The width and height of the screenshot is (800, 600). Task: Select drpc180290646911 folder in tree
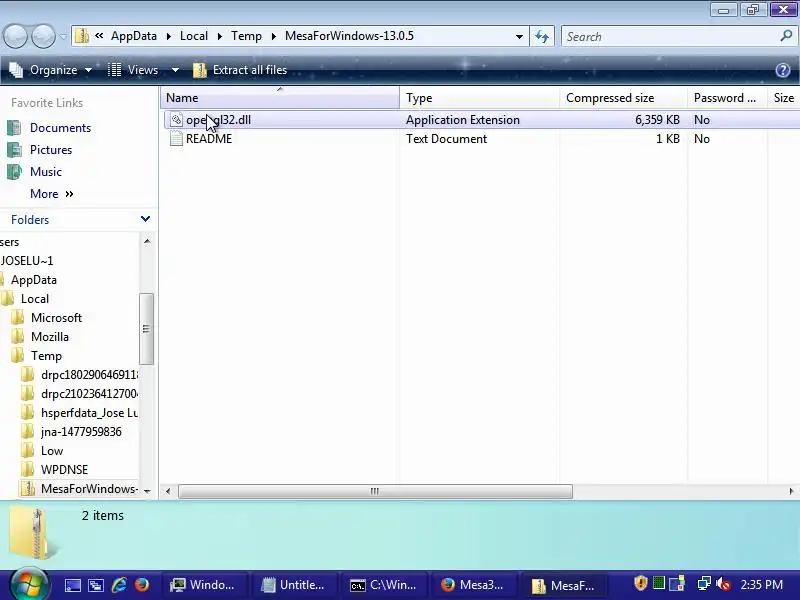click(89, 375)
